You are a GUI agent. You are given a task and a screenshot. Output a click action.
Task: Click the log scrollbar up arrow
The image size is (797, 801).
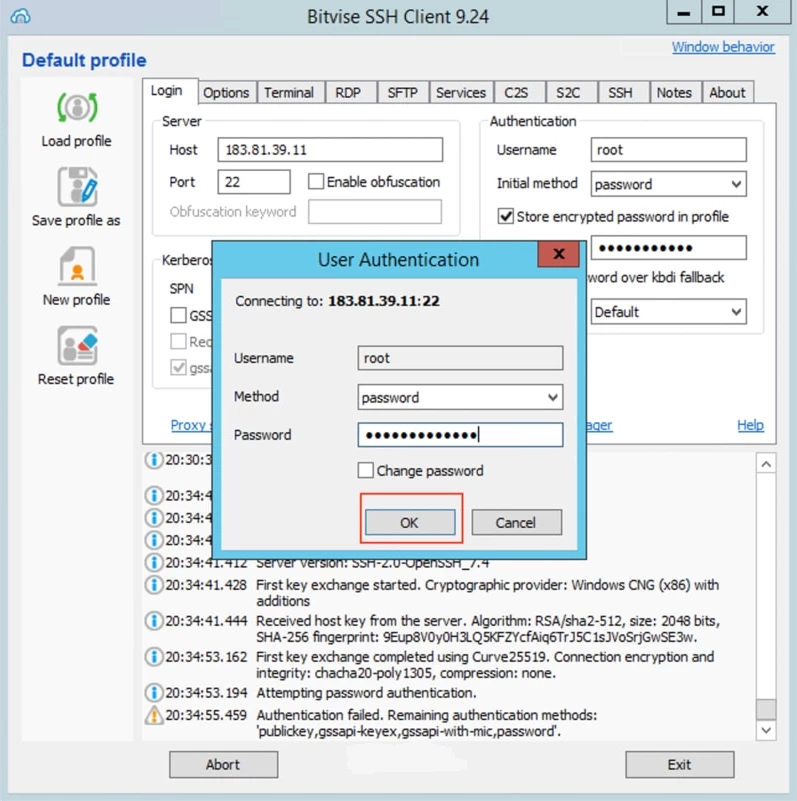[x=766, y=463]
